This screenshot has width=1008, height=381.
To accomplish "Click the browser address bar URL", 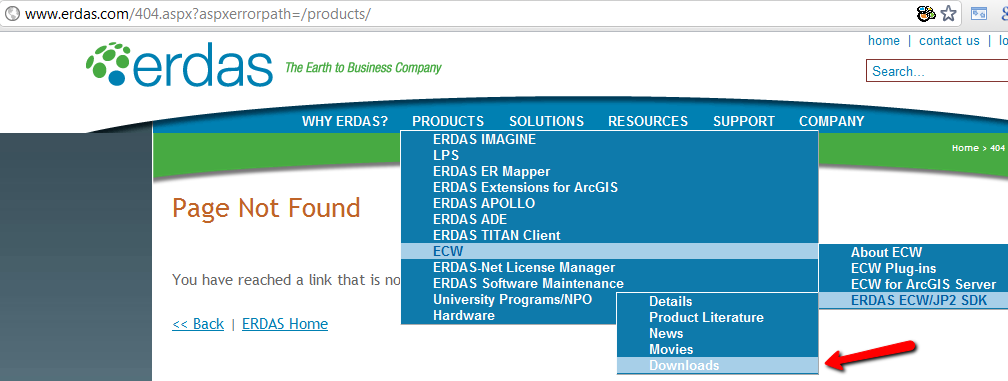I will [197, 13].
